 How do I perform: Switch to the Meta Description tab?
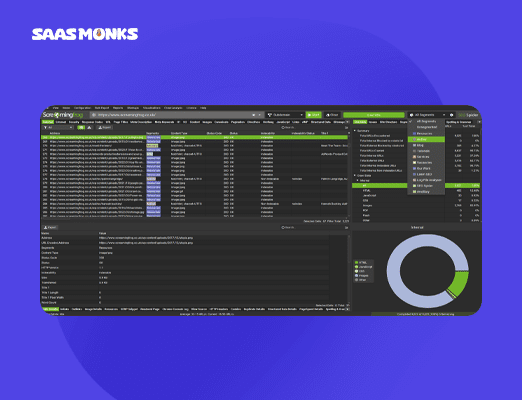coord(141,122)
